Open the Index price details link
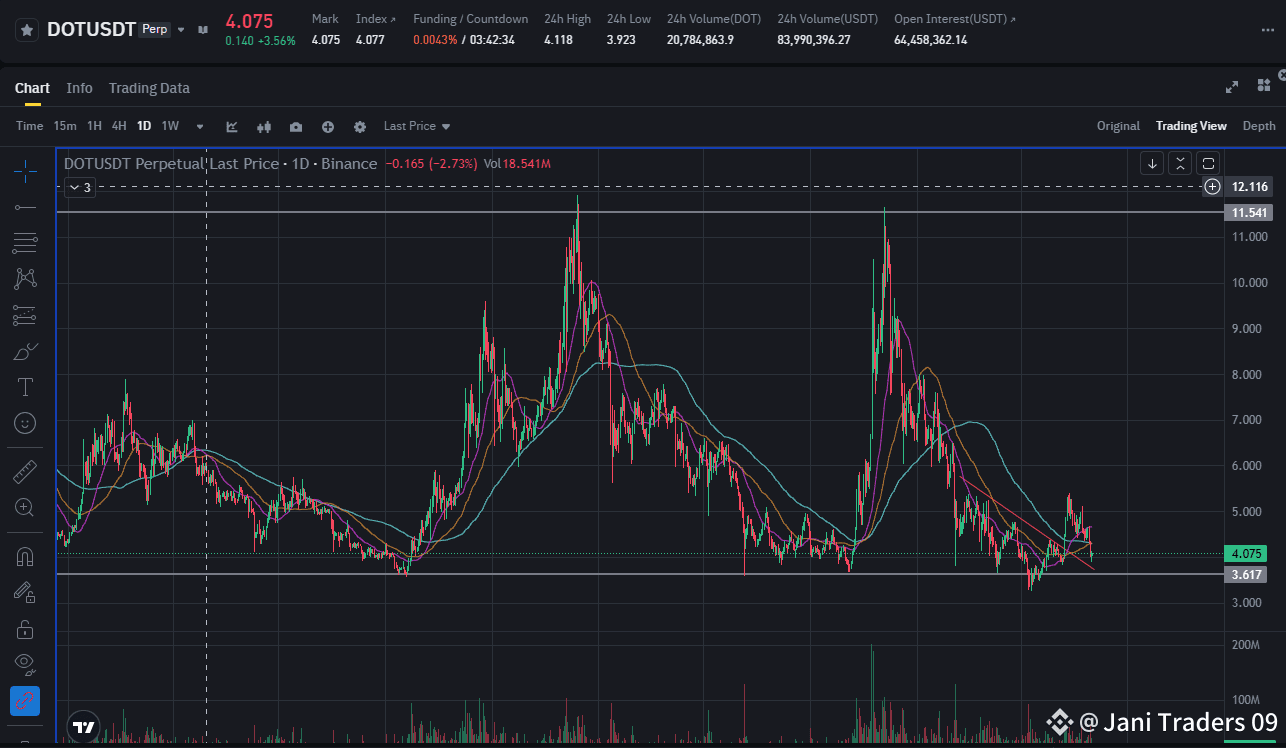Viewport: 1286px width, 748px height. click(376, 19)
